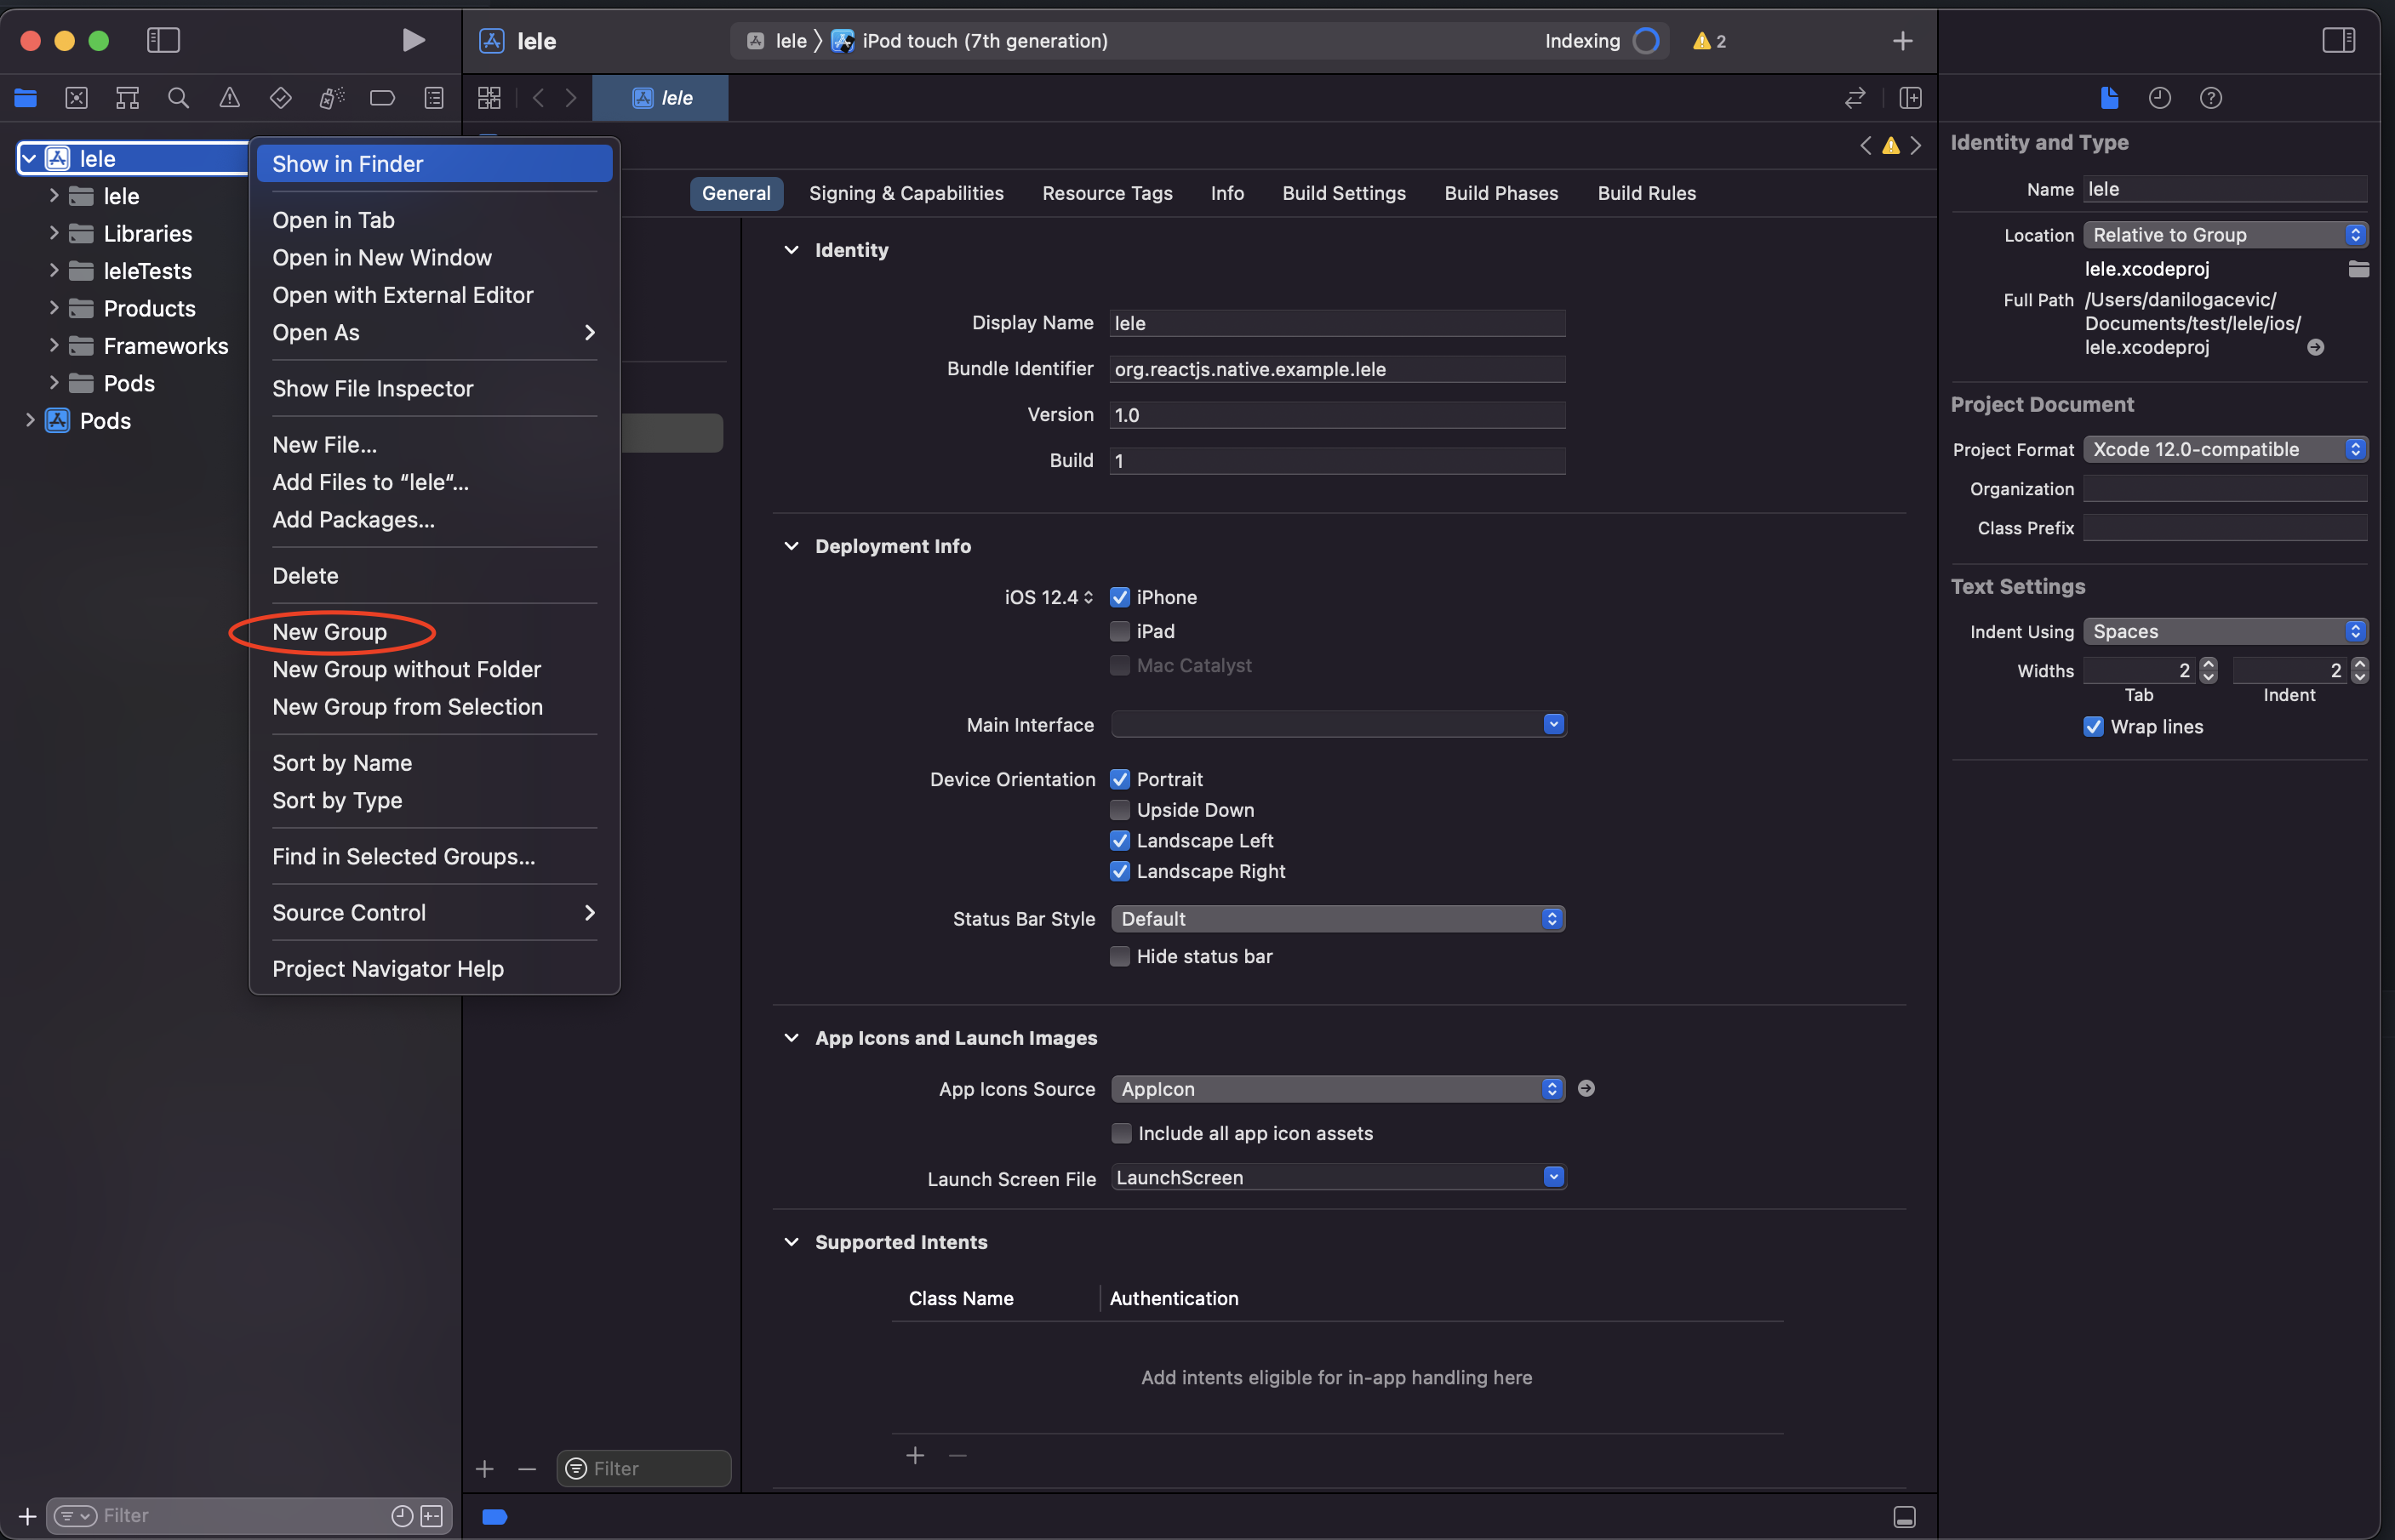Click the Bundle Identifier text field
2395x1540 pixels.
coord(1336,369)
